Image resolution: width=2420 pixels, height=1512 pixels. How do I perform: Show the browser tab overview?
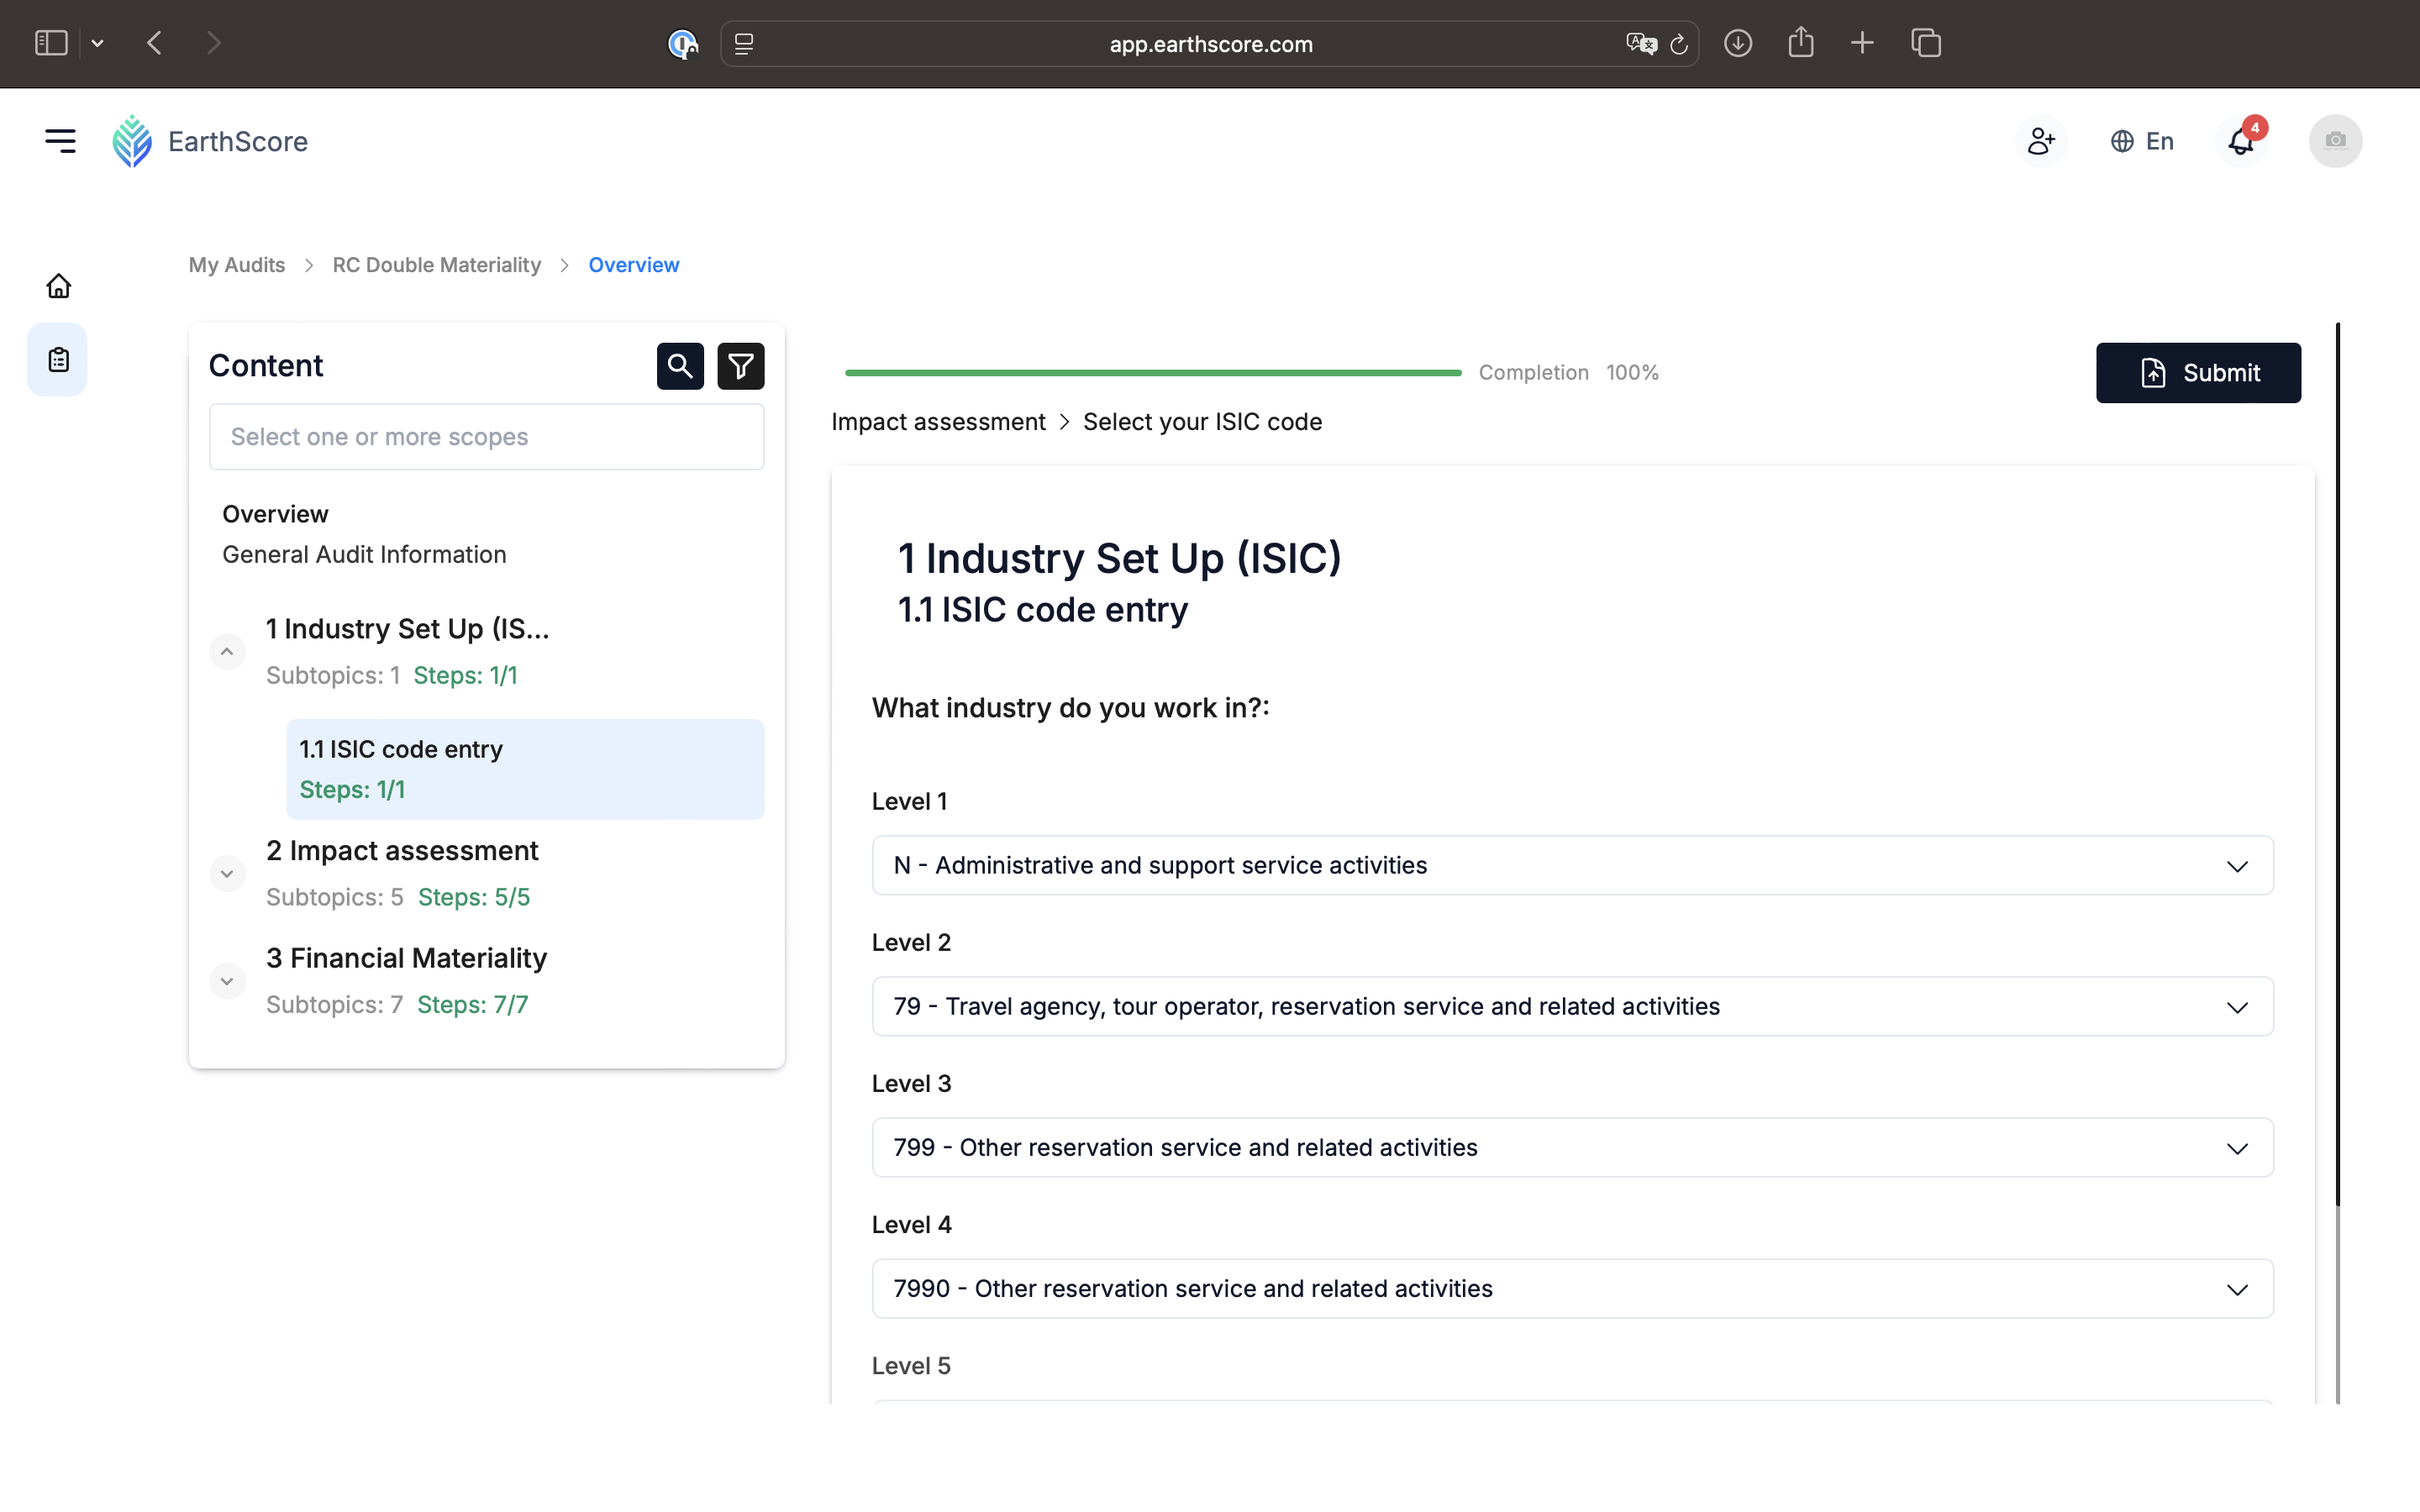(x=1926, y=43)
